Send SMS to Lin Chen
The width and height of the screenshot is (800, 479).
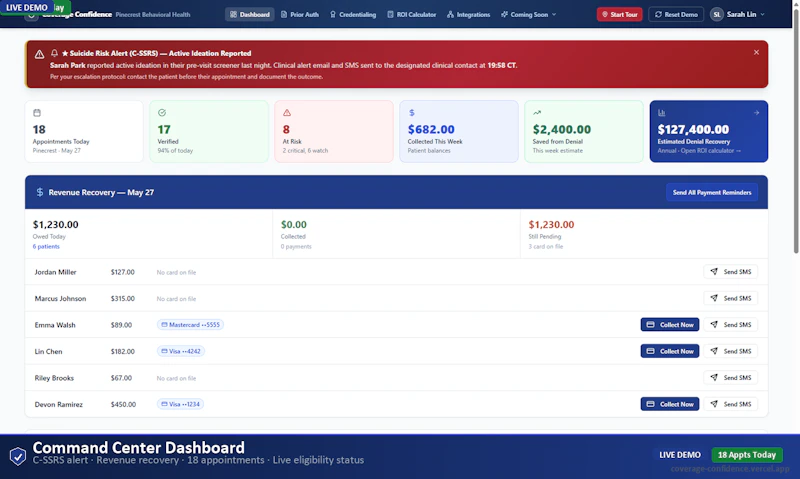pos(731,351)
